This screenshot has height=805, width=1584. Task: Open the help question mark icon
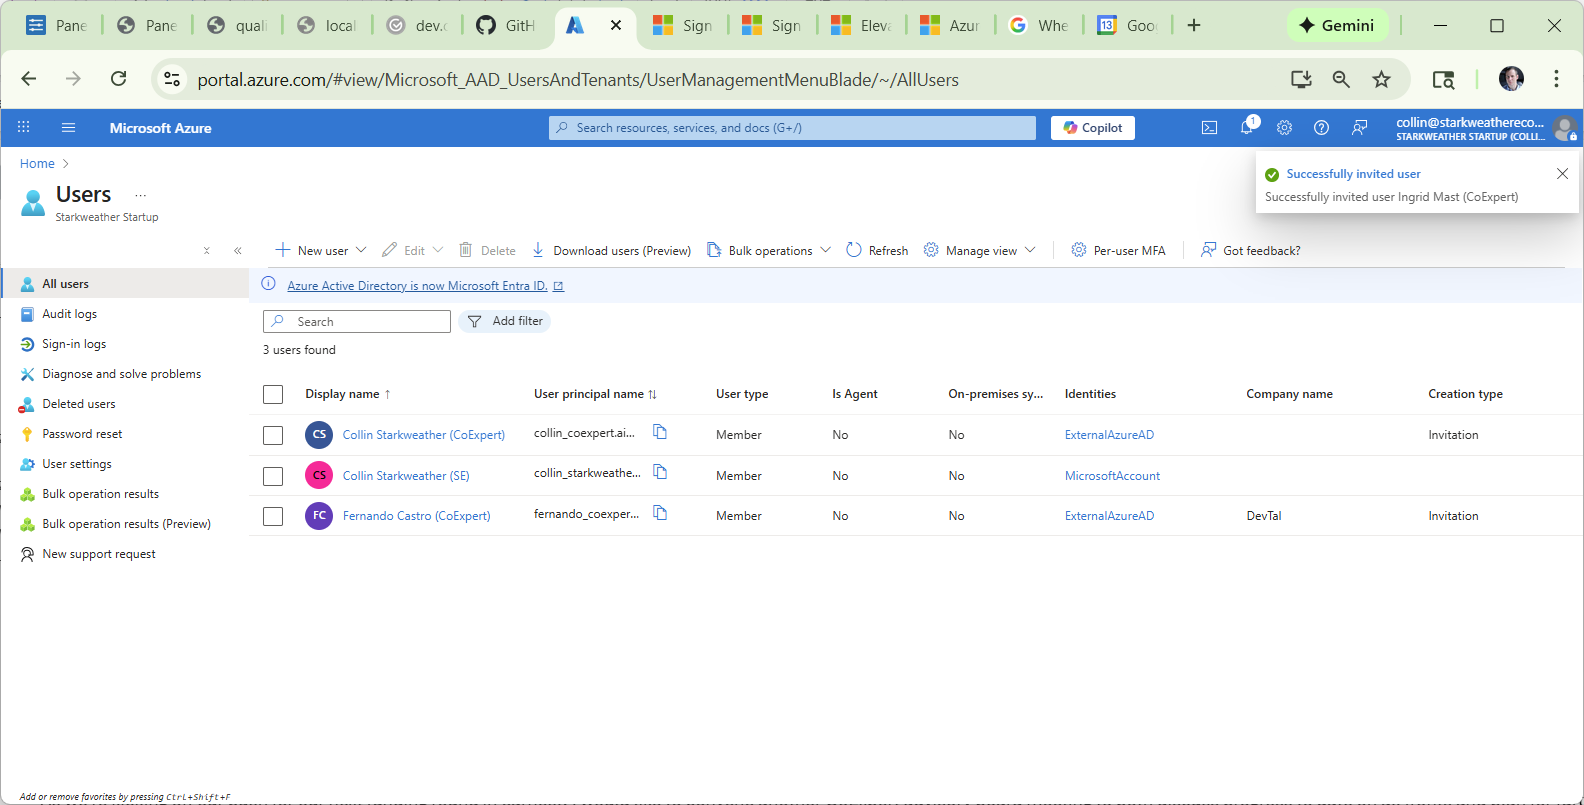click(1321, 128)
